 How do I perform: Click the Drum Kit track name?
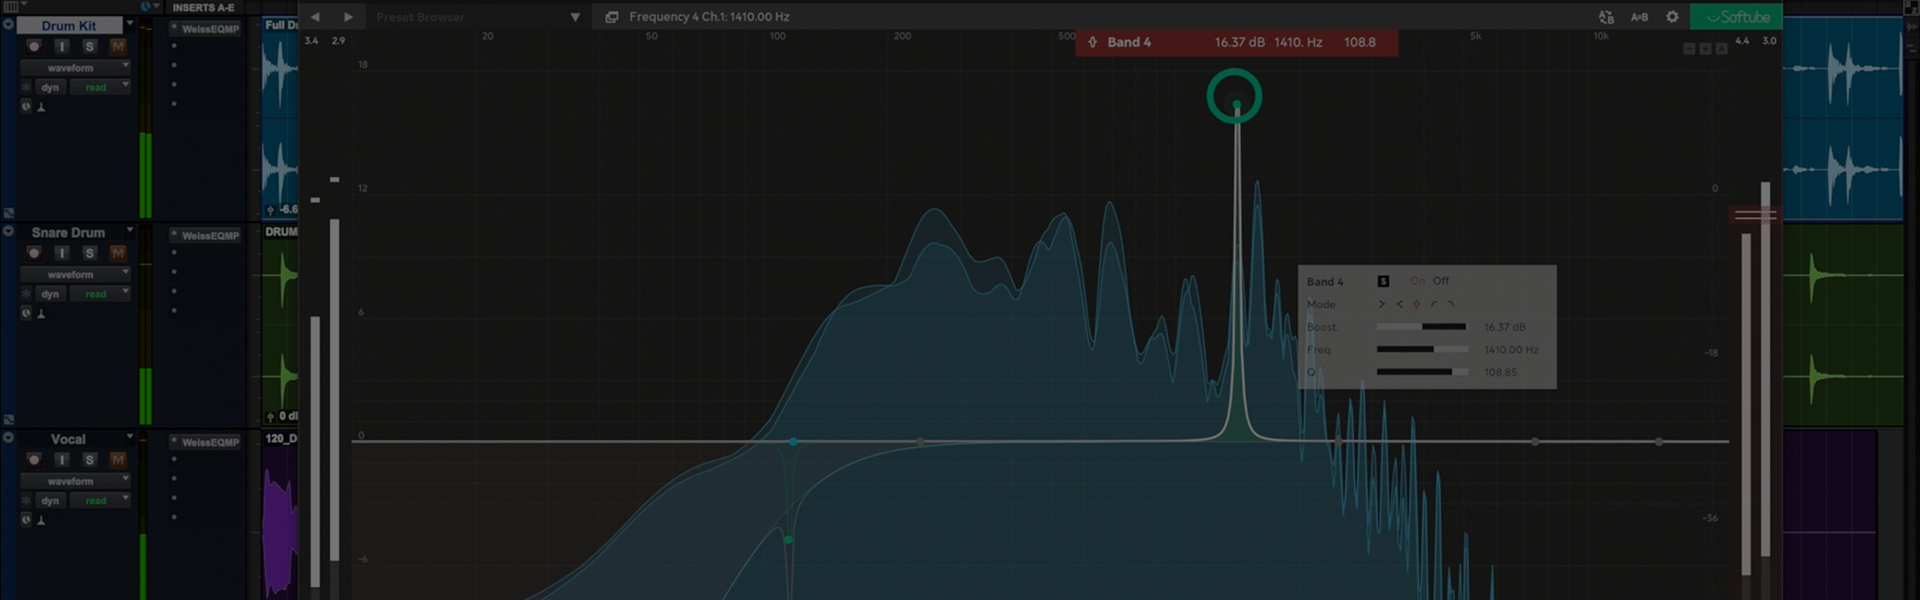click(69, 26)
